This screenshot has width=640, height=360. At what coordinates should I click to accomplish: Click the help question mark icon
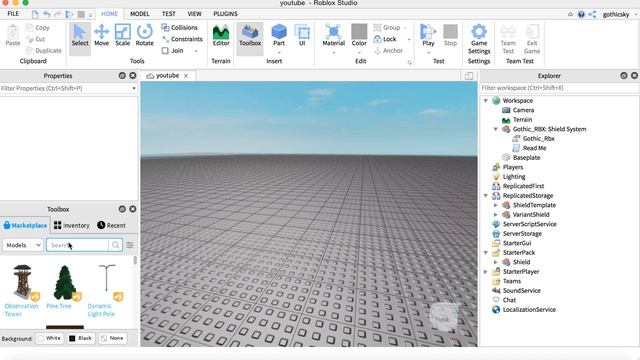pyautogui.click(x=581, y=14)
